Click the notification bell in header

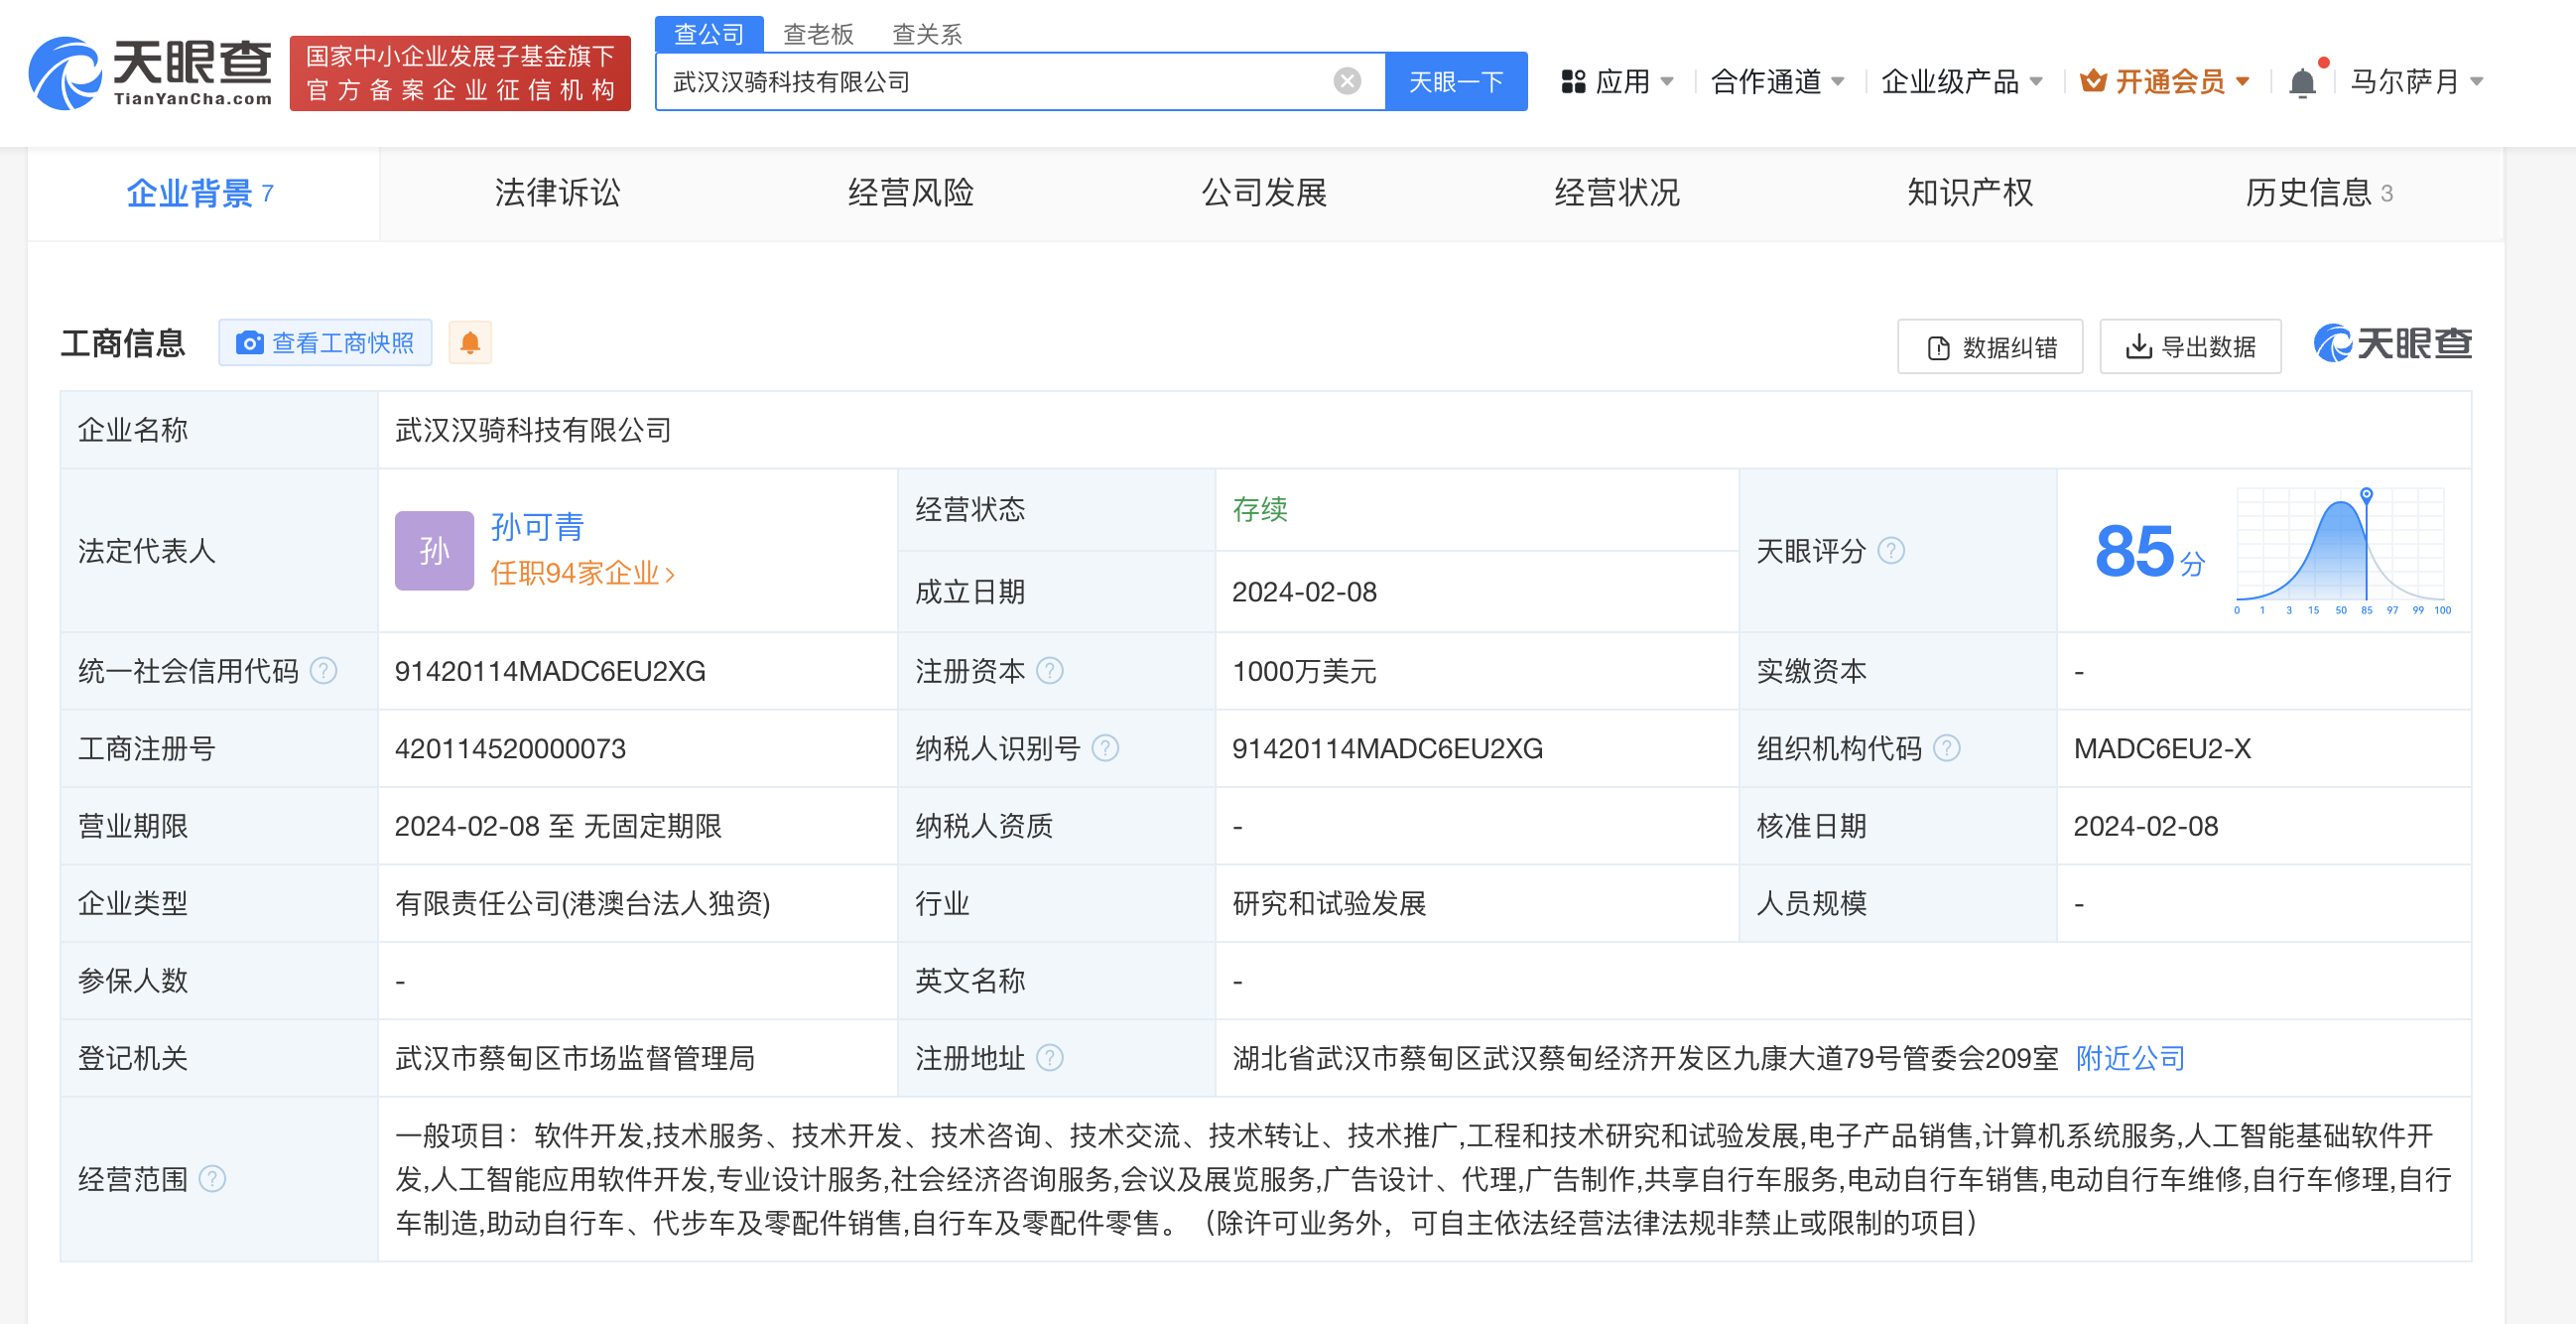coord(2302,82)
